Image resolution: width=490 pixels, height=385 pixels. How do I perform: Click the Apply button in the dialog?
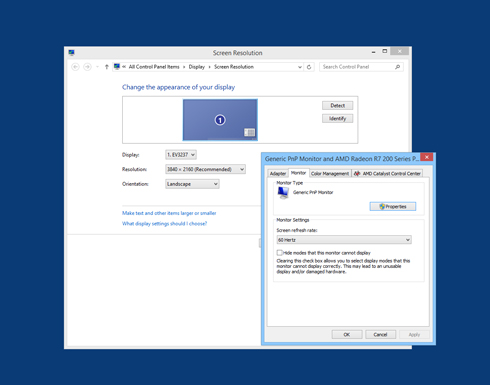[x=414, y=334]
